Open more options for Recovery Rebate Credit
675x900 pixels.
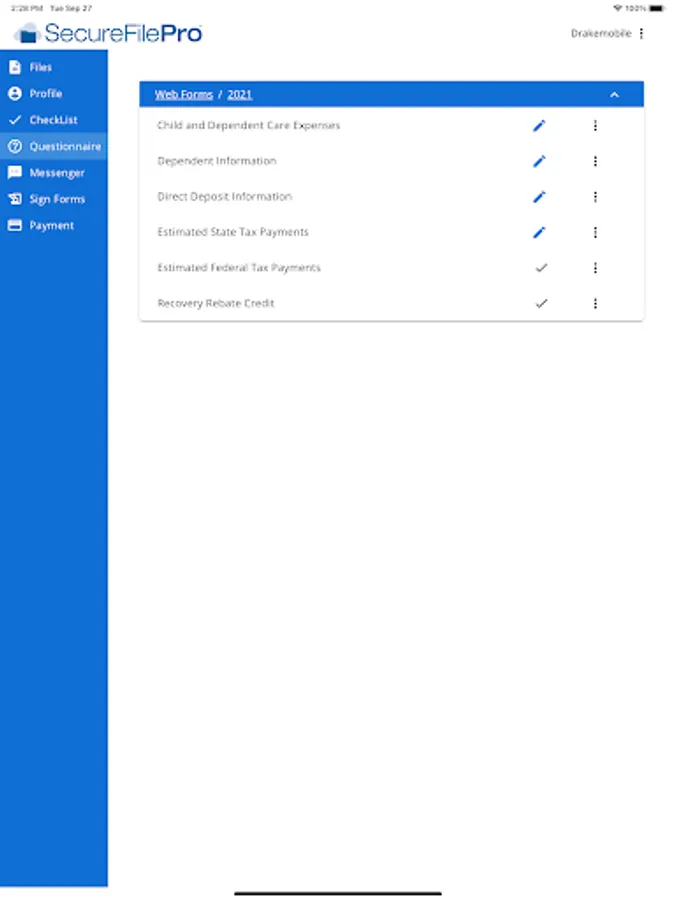coord(595,304)
